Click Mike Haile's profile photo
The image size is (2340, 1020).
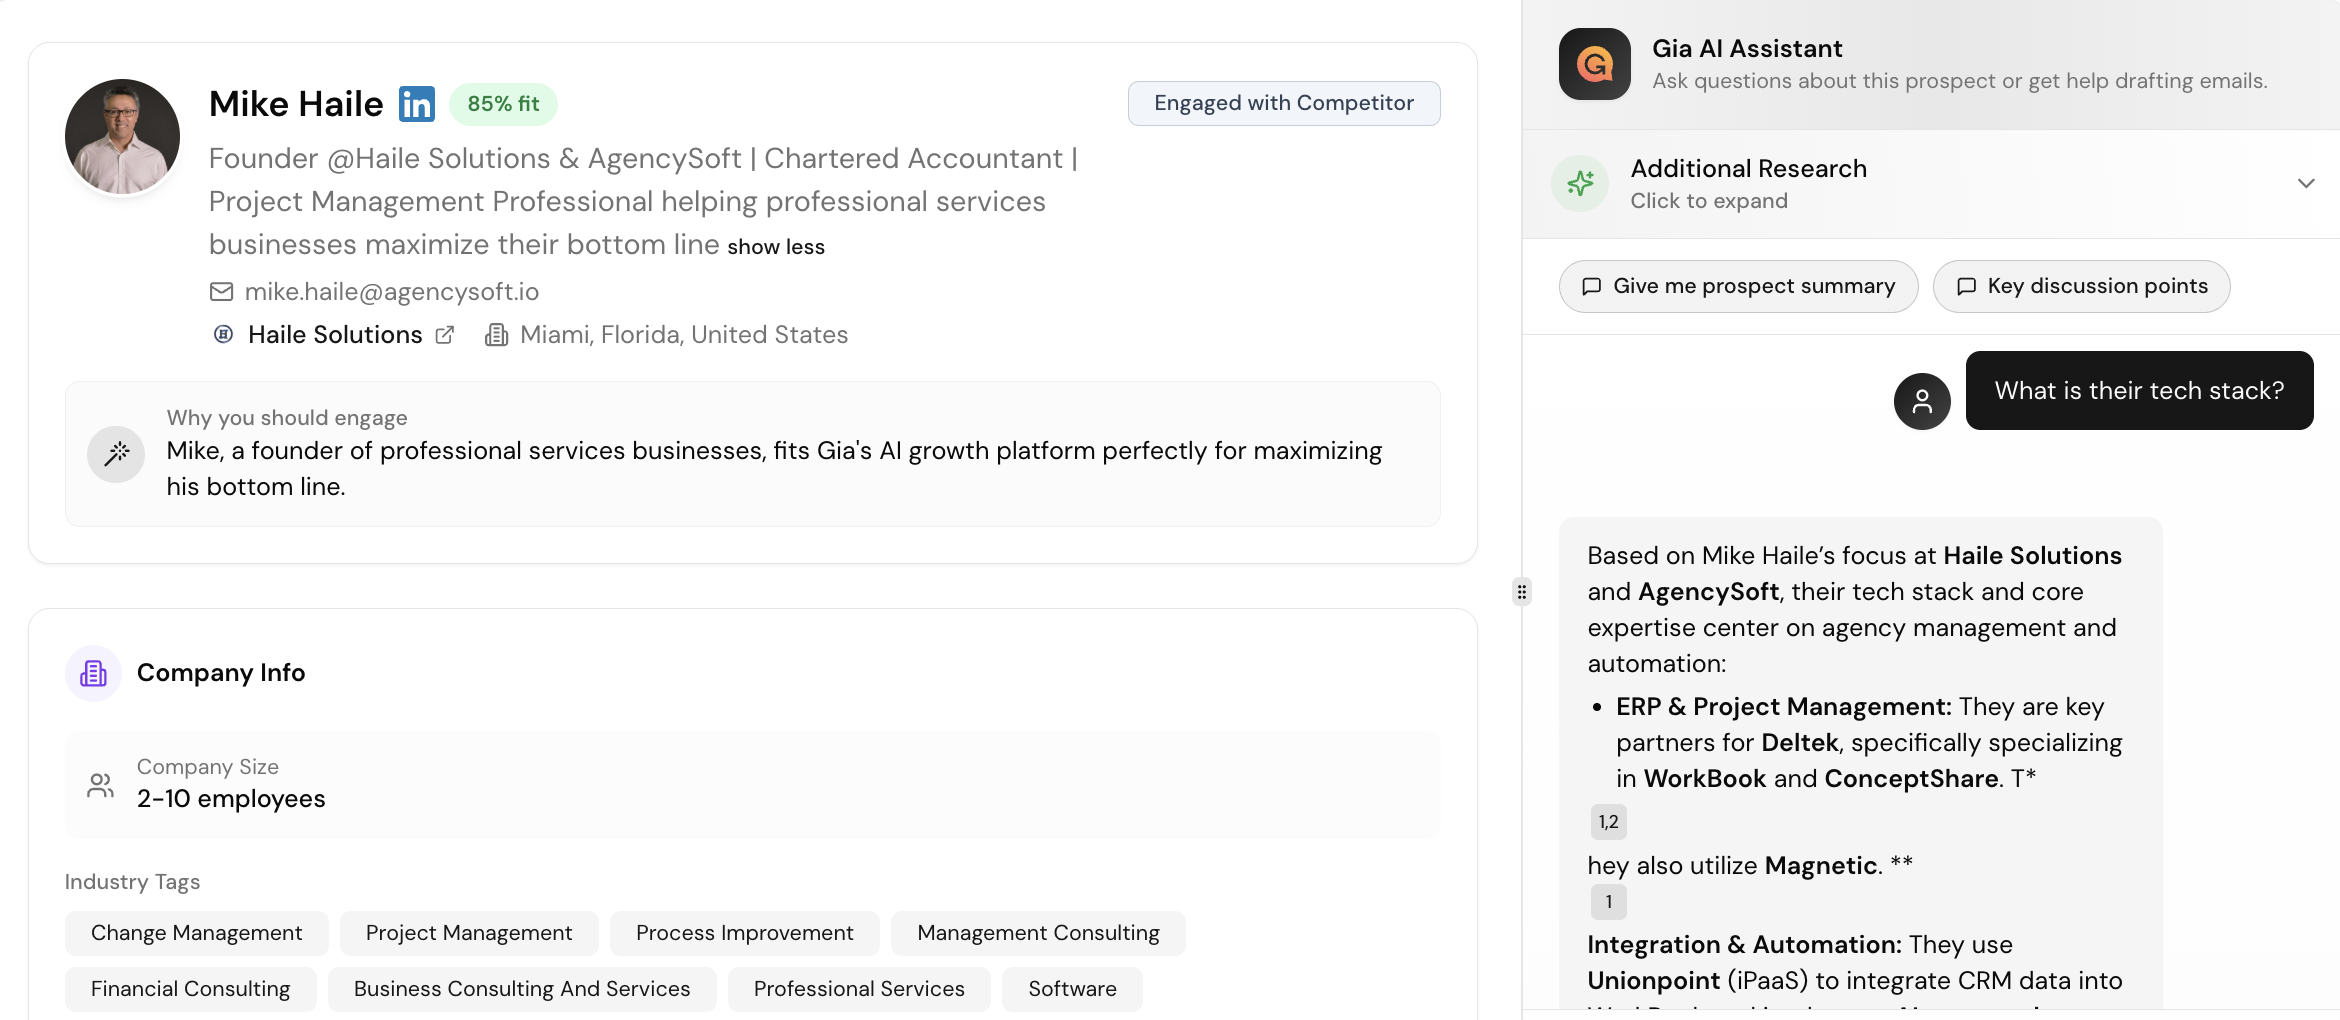pos(121,136)
